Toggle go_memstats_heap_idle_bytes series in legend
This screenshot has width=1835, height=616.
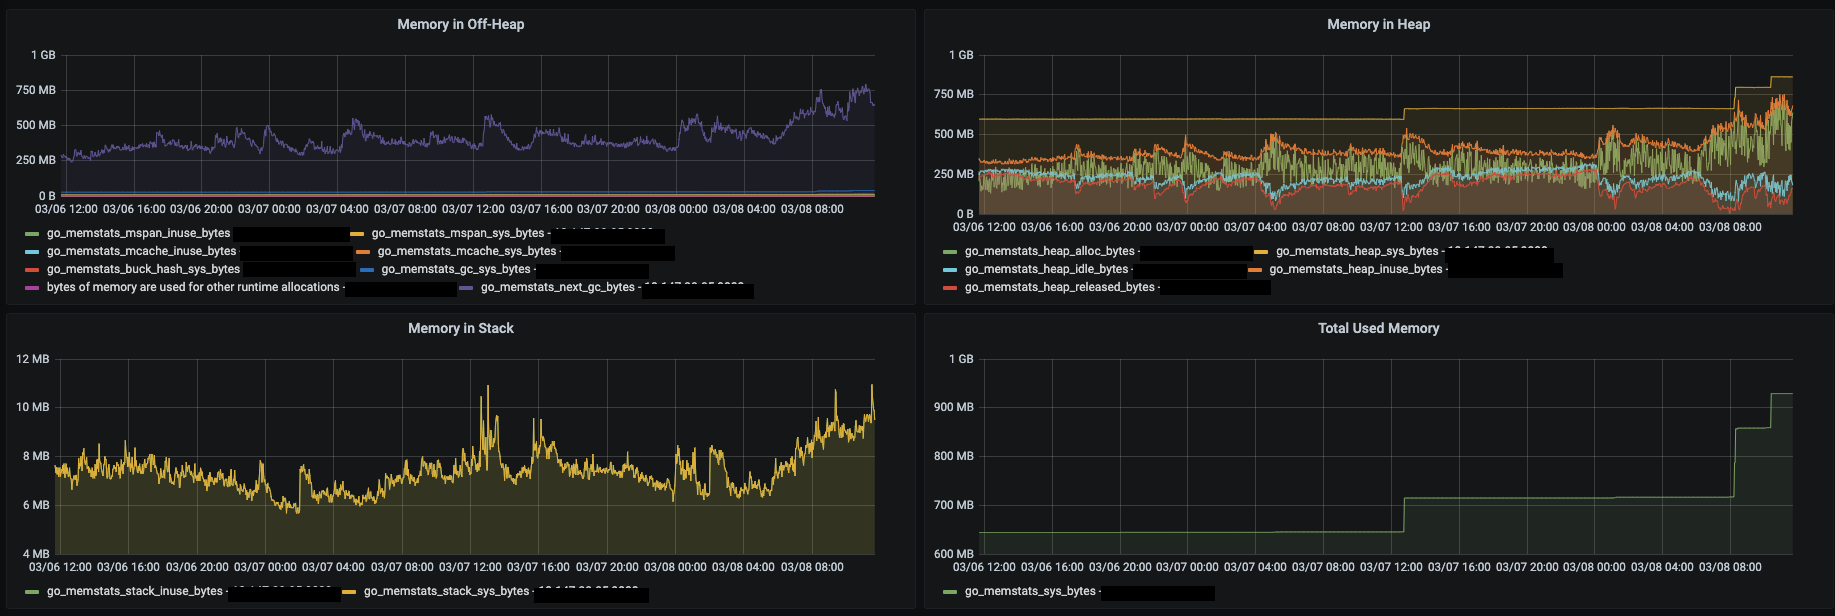click(1046, 269)
